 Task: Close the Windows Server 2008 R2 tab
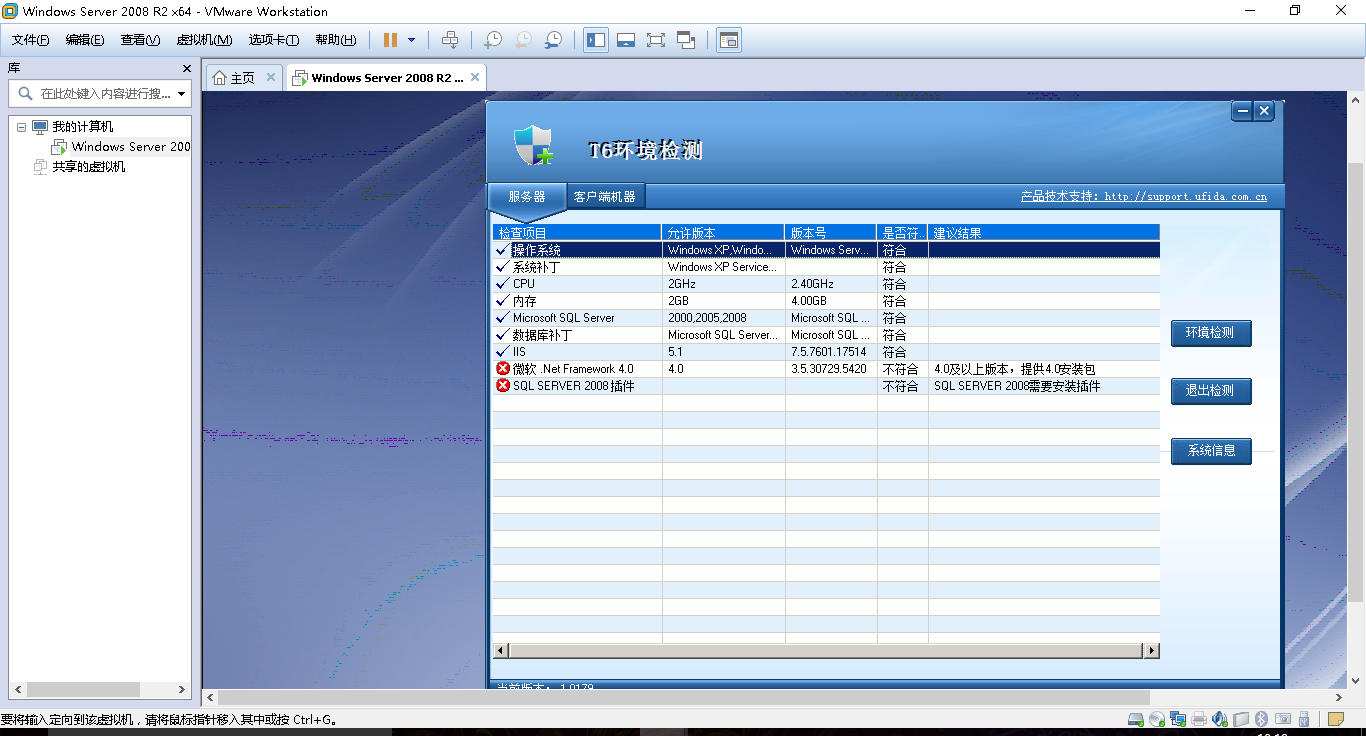[x=475, y=77]
